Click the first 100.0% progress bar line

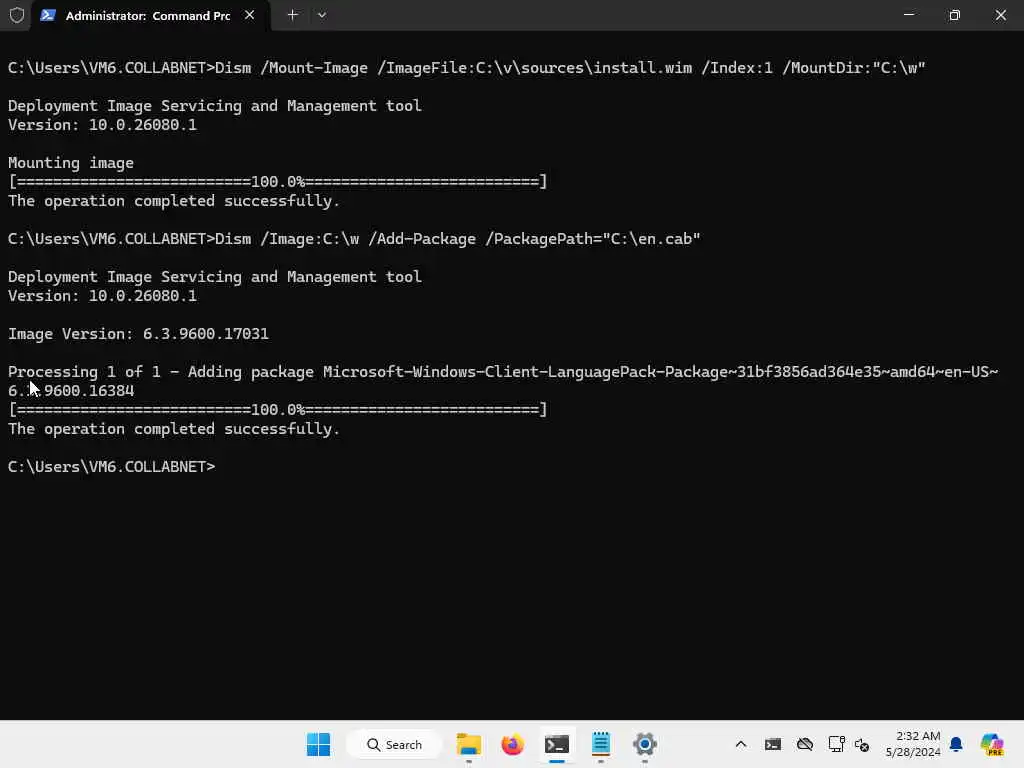[x=278, y=182]
